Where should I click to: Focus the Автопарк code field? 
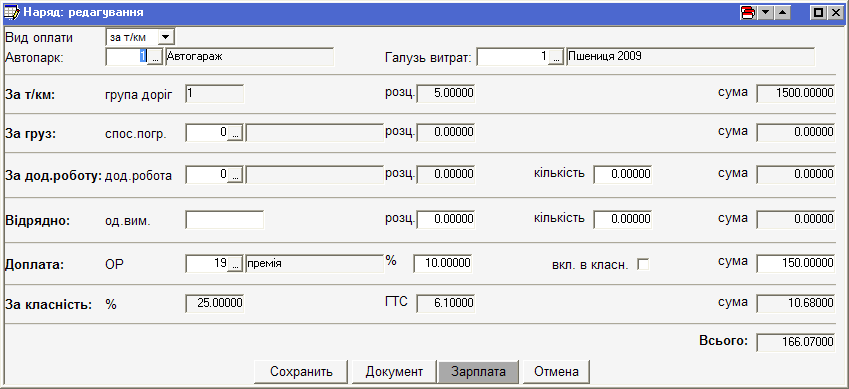click(127, 57)
